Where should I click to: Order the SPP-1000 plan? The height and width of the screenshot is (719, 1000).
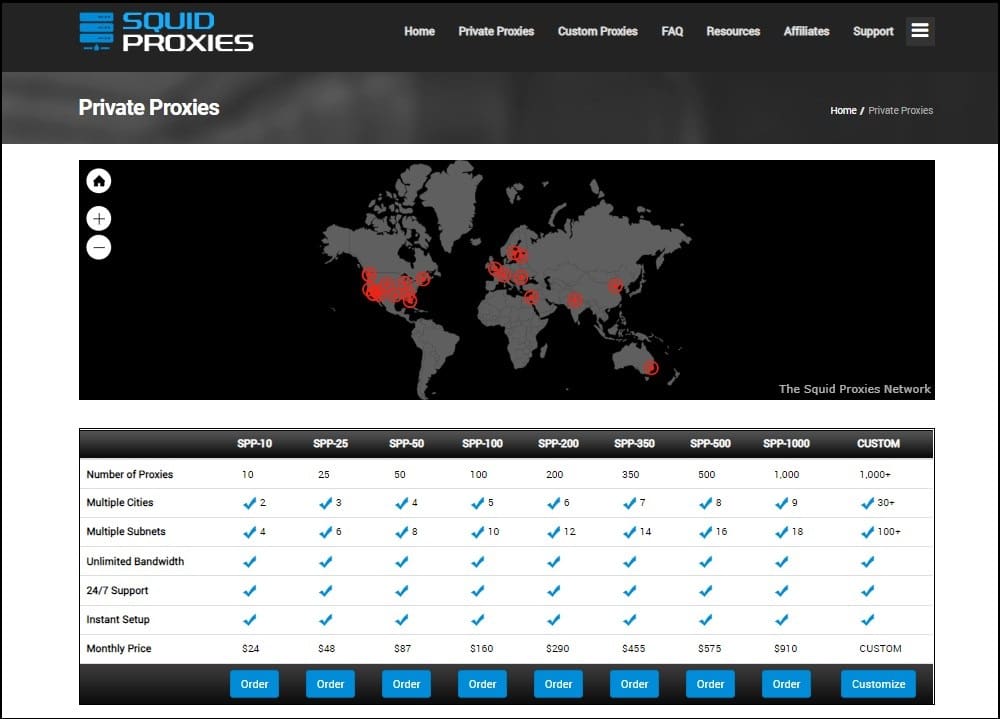(x=786, y=684)
